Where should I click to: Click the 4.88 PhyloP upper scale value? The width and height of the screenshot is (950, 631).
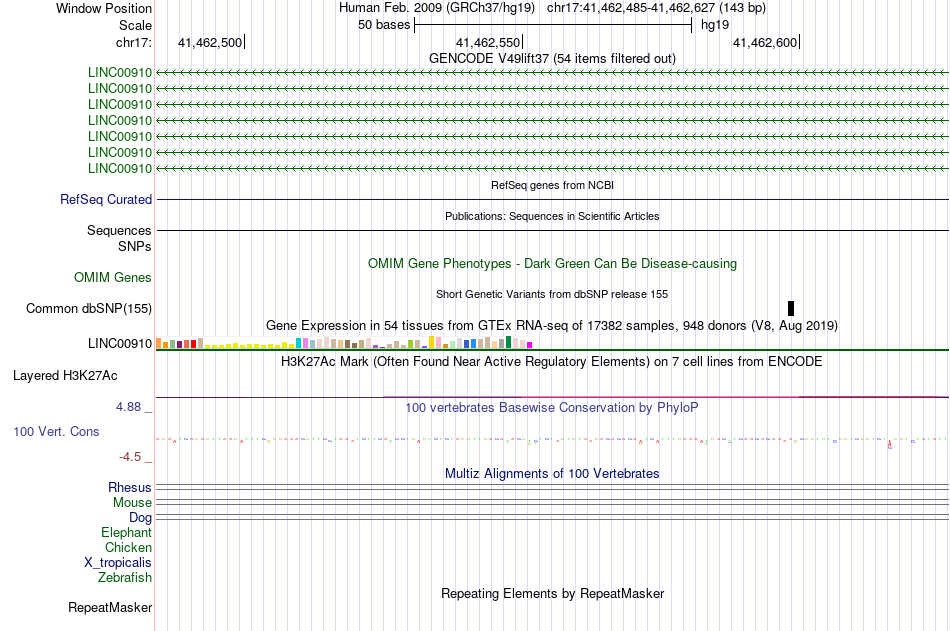tap(129, 407)
